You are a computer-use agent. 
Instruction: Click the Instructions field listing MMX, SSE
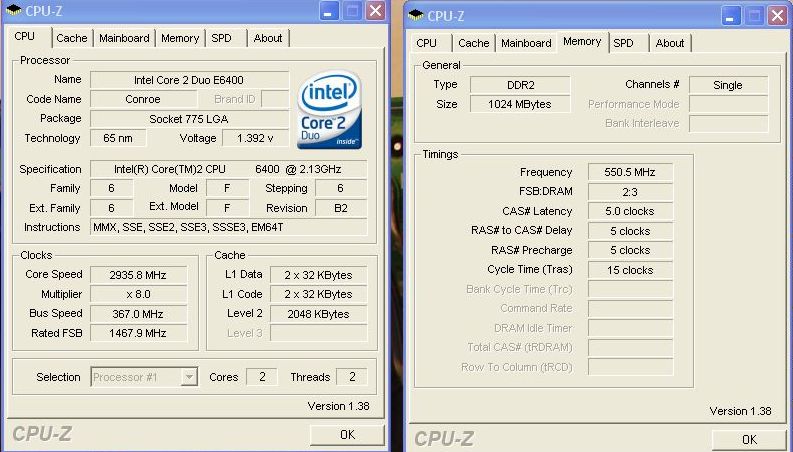point(228,228)
